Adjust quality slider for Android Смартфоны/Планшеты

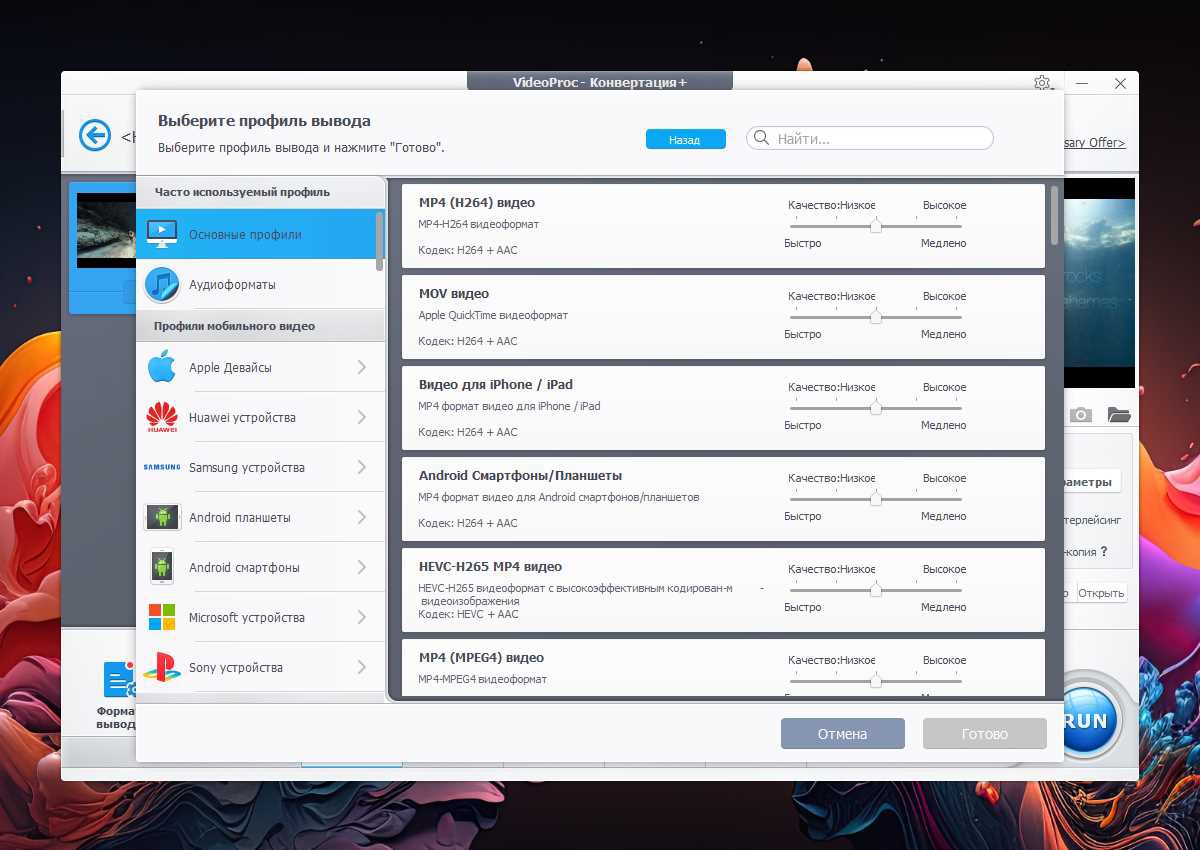(x=875, y=499)
